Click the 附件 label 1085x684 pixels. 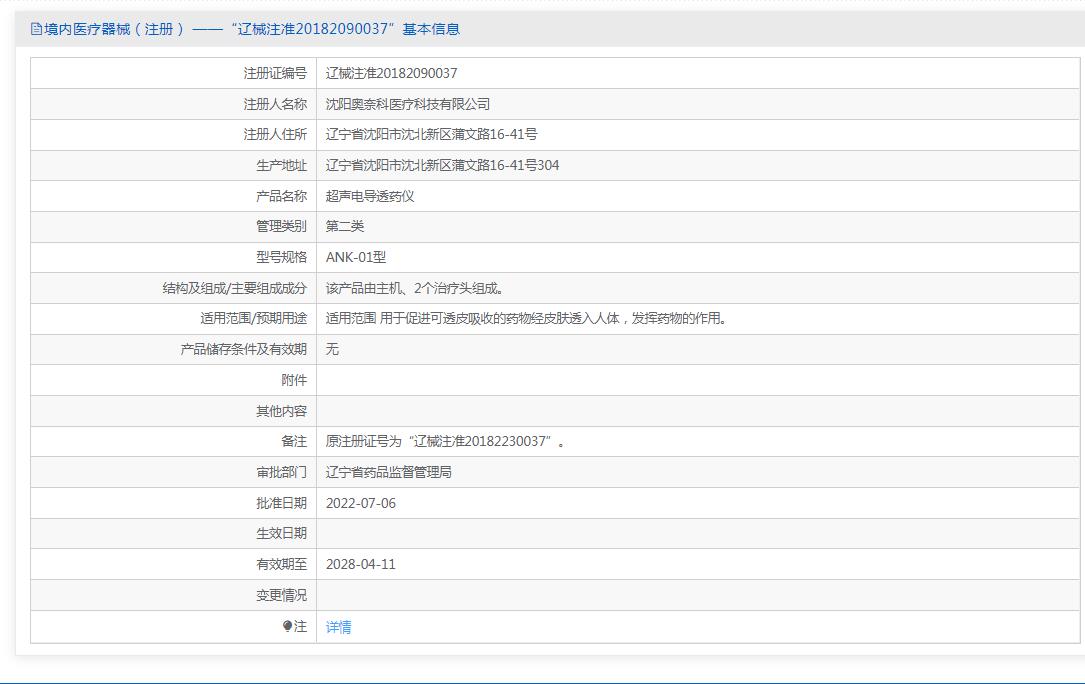pos(293,380)
